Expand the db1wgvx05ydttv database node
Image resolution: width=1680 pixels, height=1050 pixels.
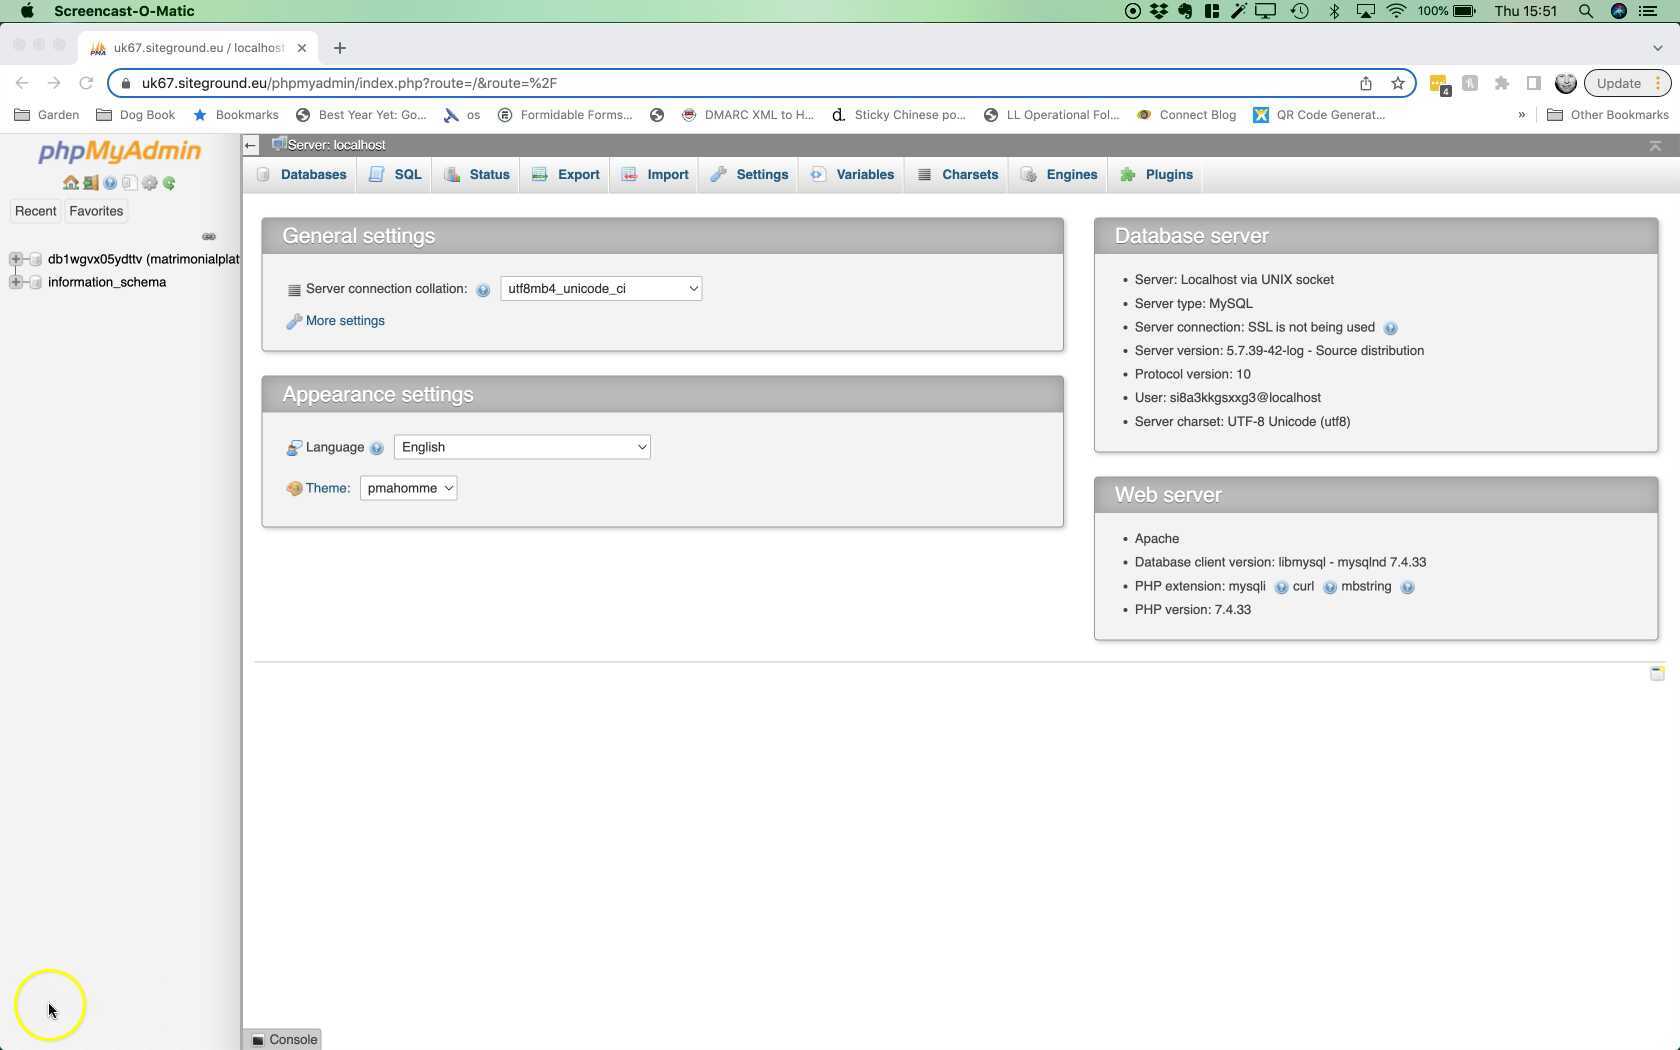click(15, 259)
